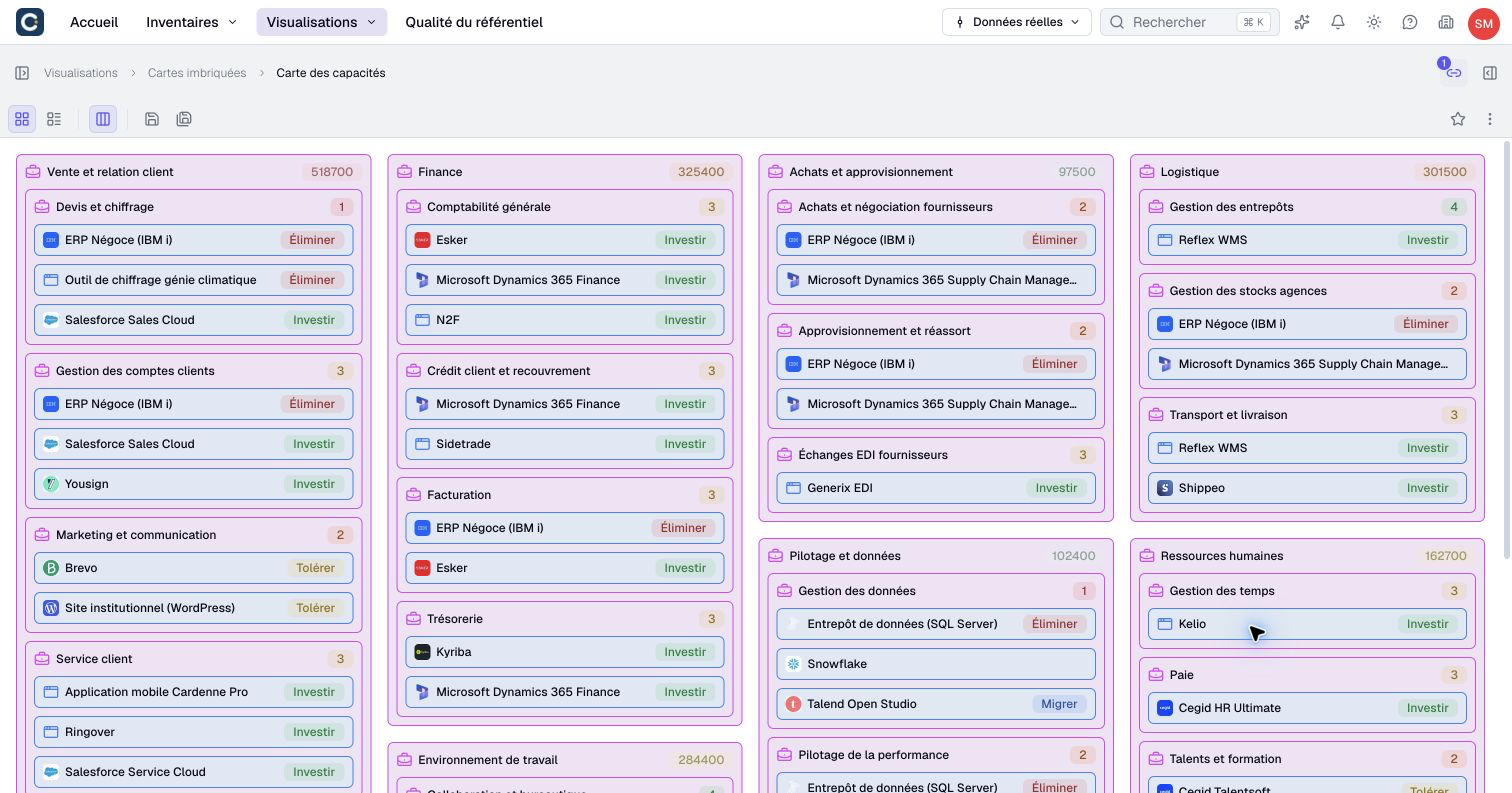Open the Kelio application card
This screenshot has height=793, width=1512.
1307,624
